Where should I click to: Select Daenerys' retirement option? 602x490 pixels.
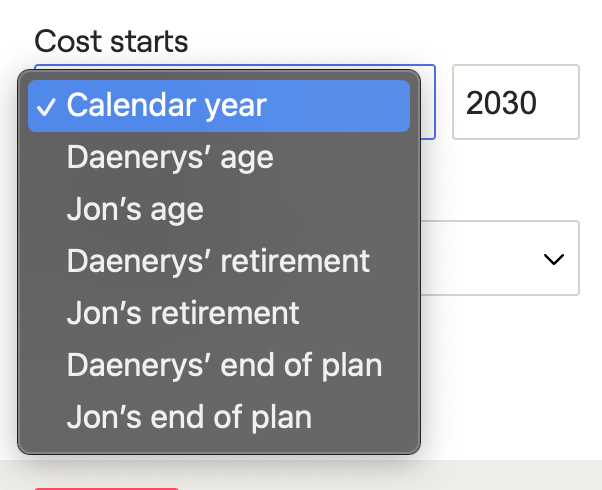click(218, 261)
